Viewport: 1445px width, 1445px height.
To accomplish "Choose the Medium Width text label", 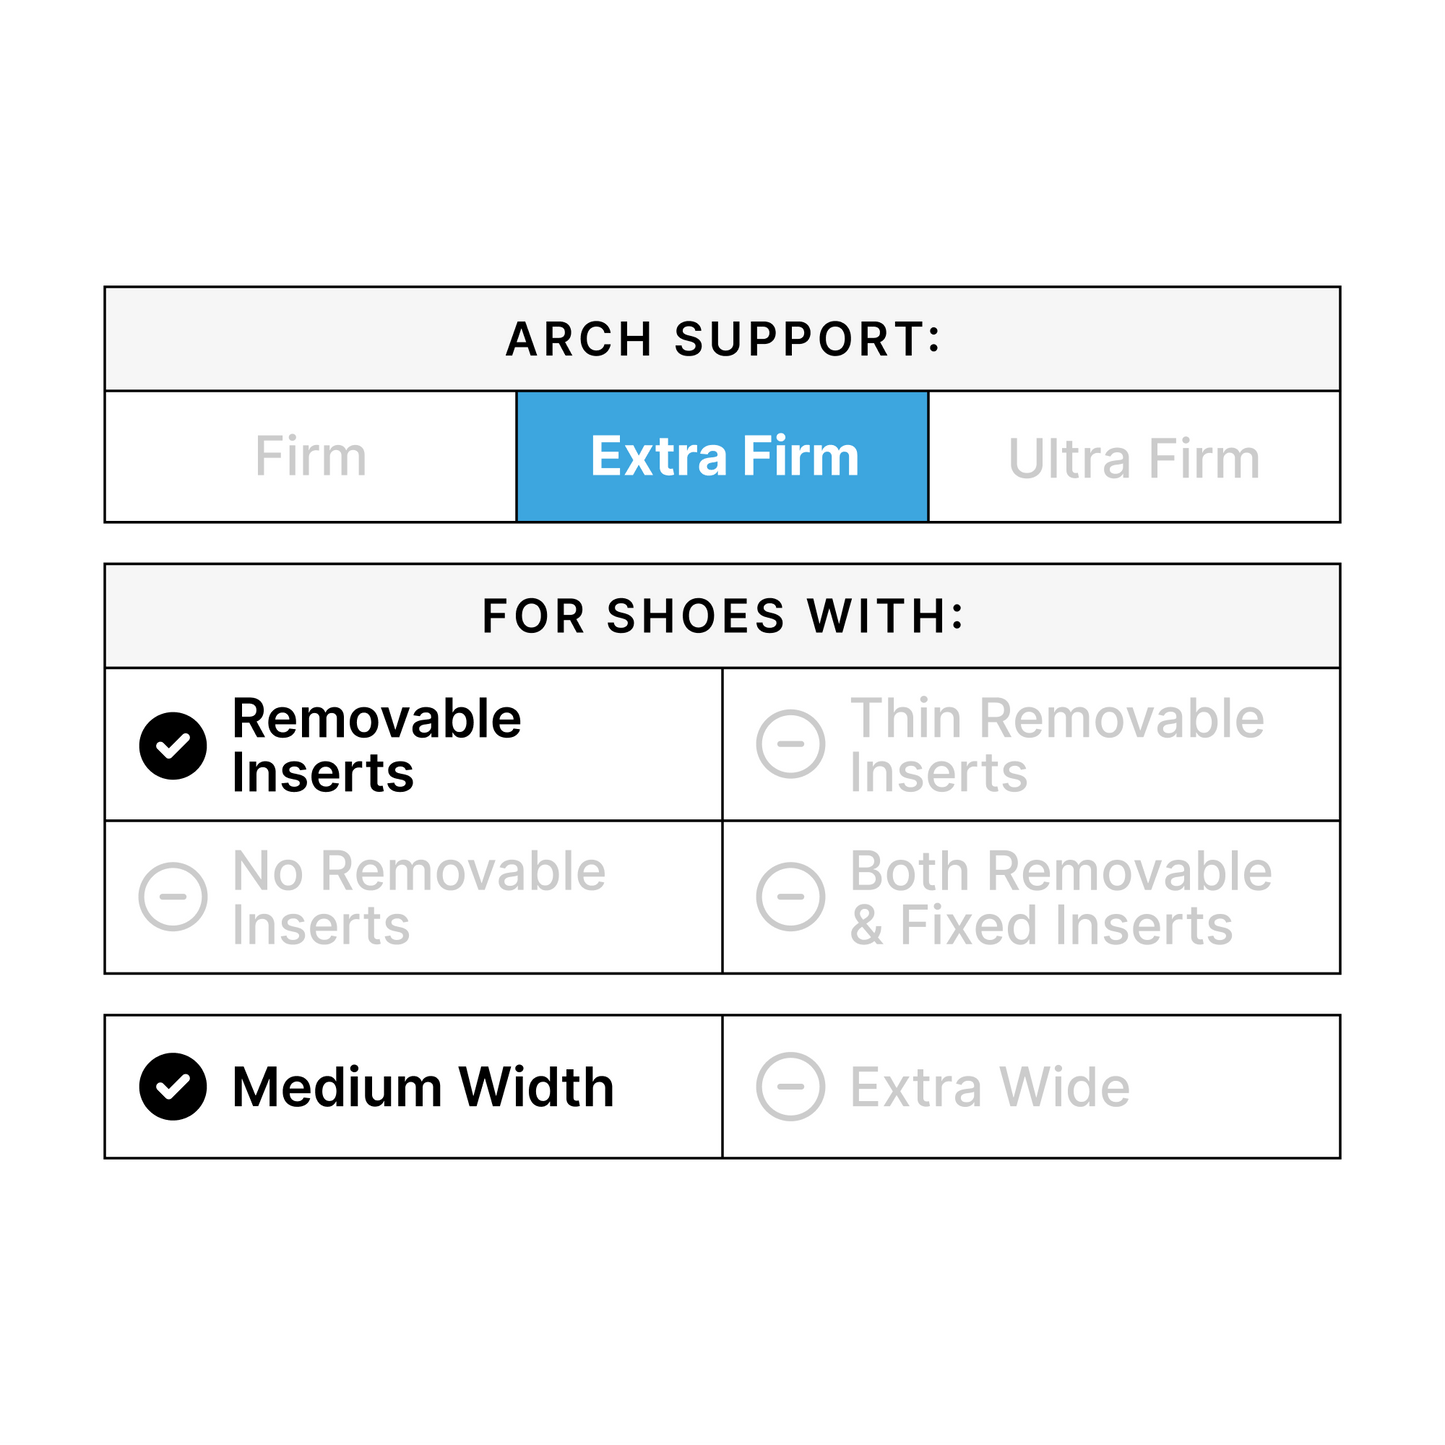I will pyautogui.click(x=423, y=1087).
